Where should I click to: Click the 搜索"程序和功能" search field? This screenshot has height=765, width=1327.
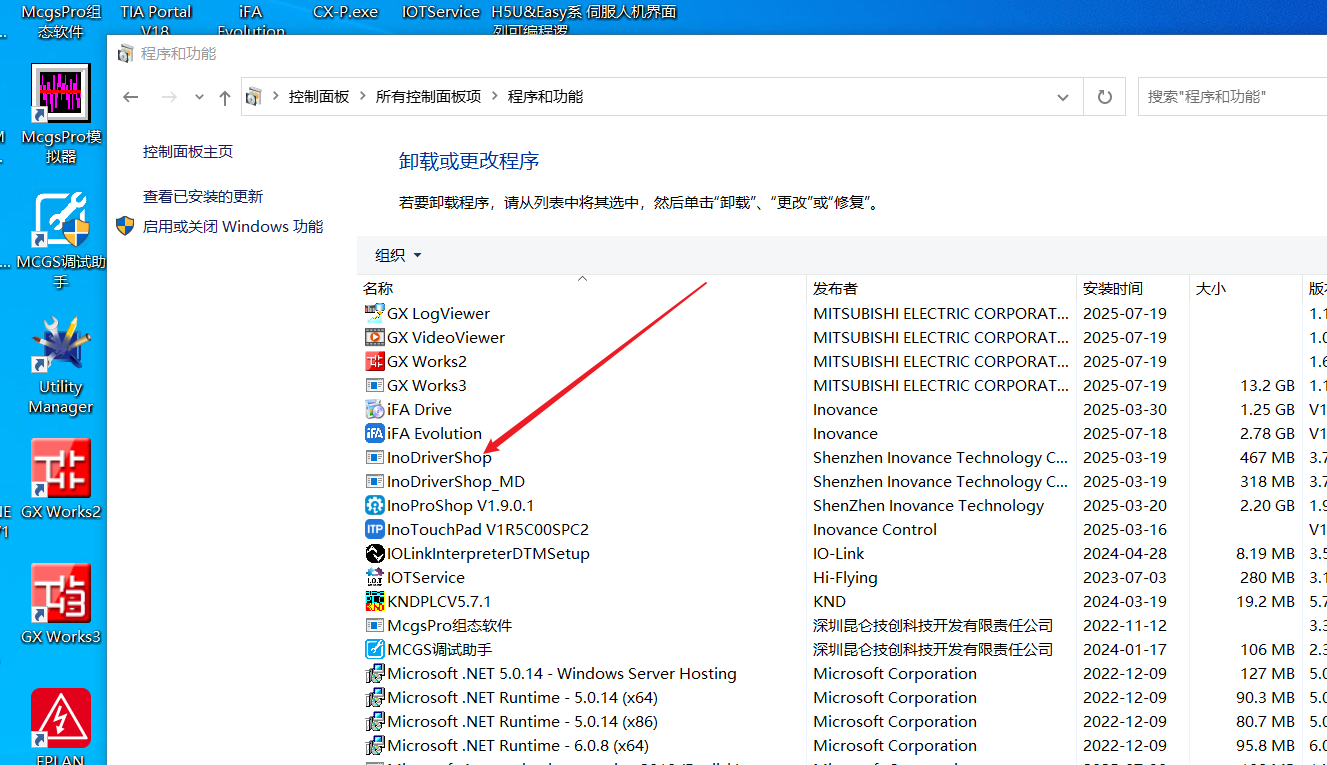coord(1230,97)
